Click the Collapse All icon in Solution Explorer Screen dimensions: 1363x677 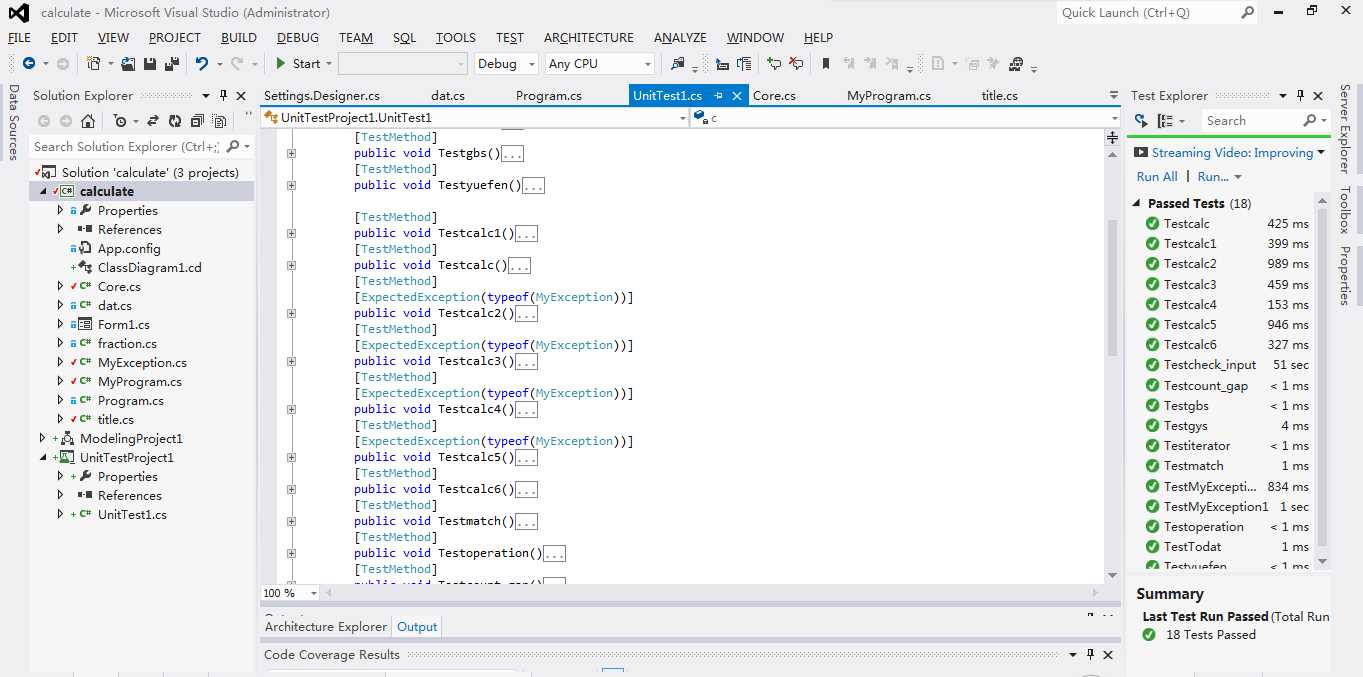click(x=196, y=121)
